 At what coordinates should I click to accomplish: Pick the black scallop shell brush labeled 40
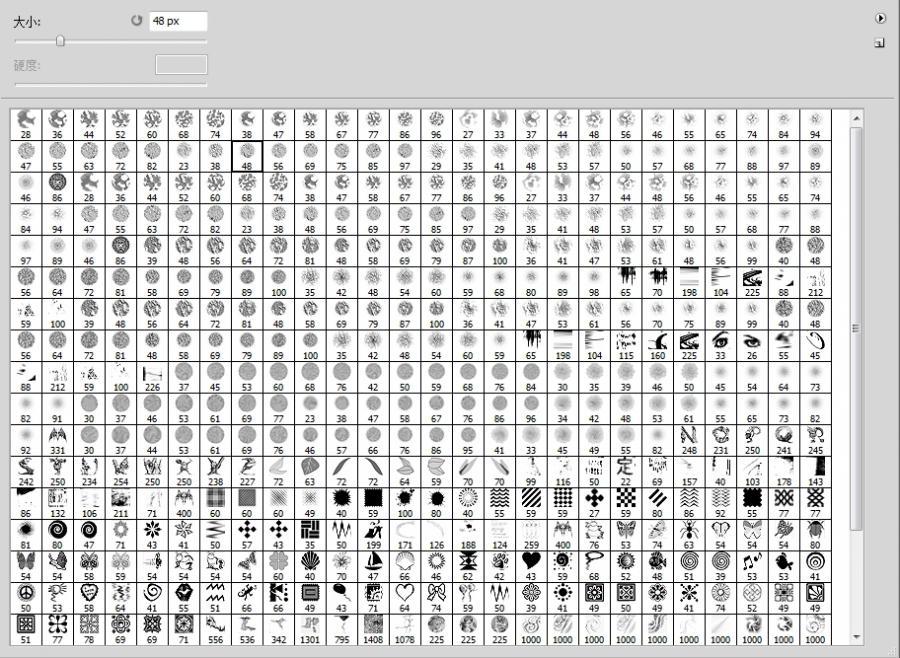[310, 567]
